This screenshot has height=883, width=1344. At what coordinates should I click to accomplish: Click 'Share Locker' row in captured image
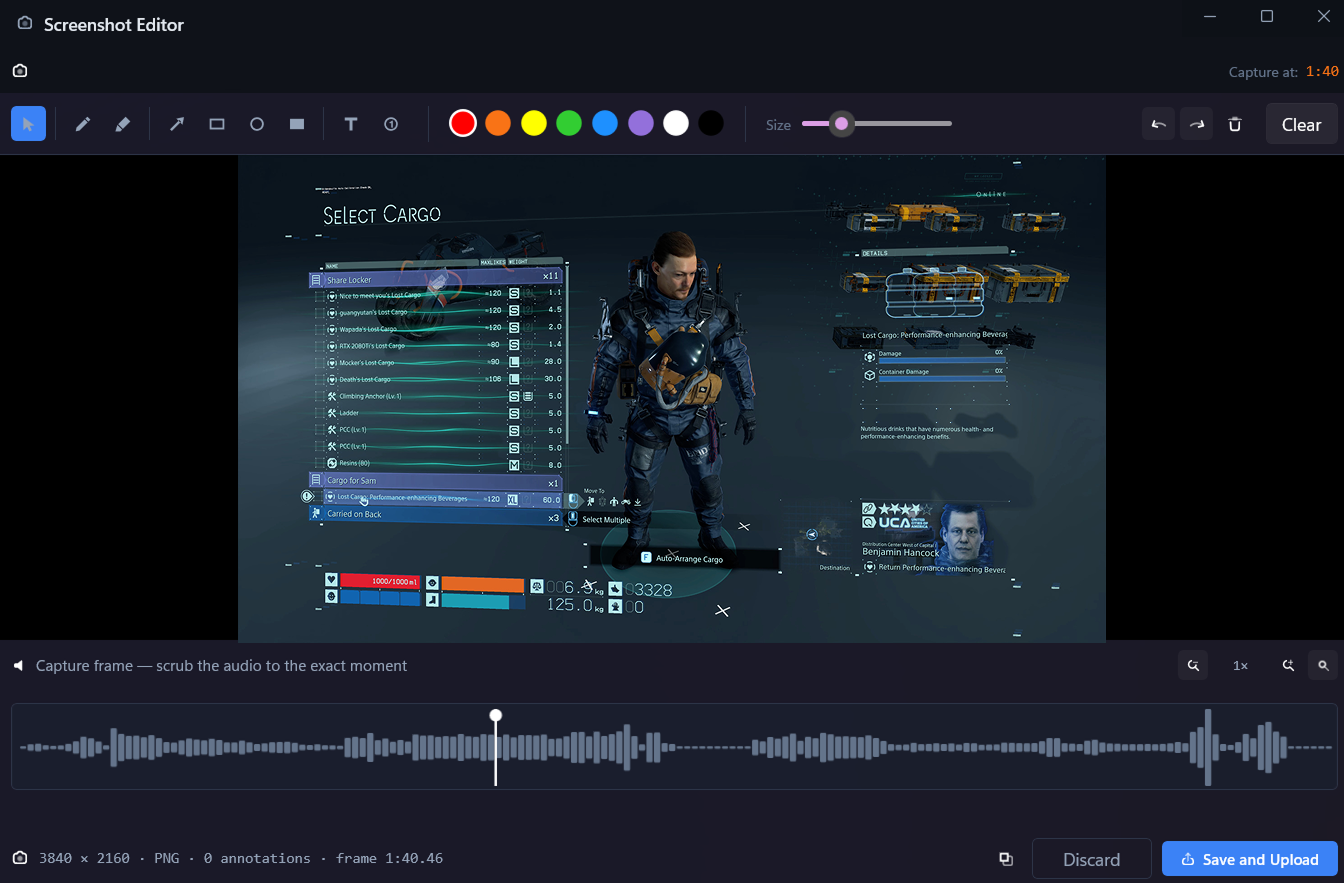[x=436, y=280]
